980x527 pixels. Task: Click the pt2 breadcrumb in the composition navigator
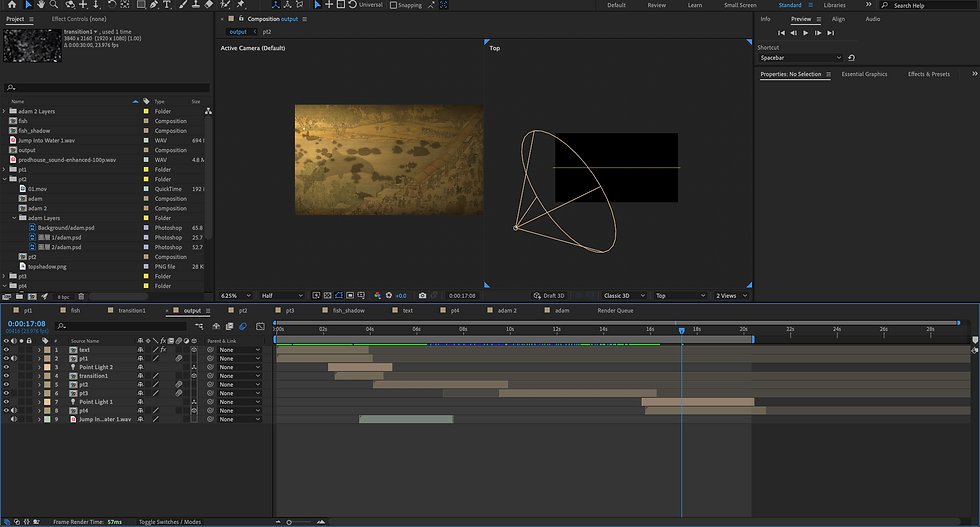(267, 32)
